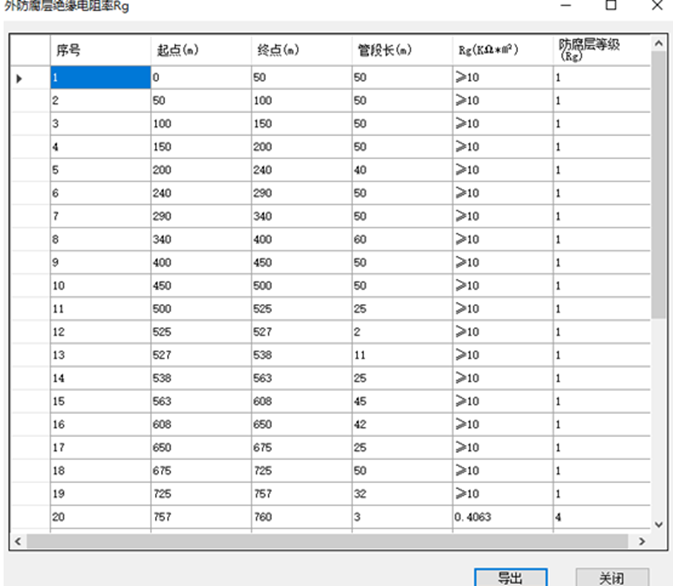Click the 管段长 cell in row 8
The image size is (673, 586).
[x=401, y=240]
